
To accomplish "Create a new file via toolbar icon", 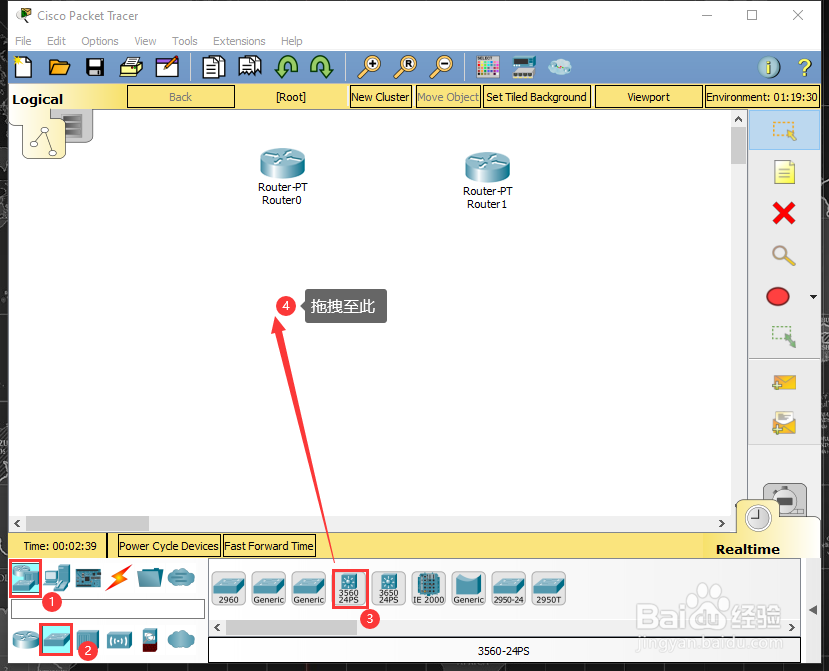I will tap(23, 67).
